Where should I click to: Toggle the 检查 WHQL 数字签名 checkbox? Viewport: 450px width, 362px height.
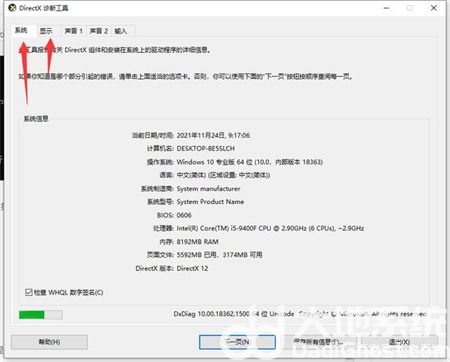[29, 292]
